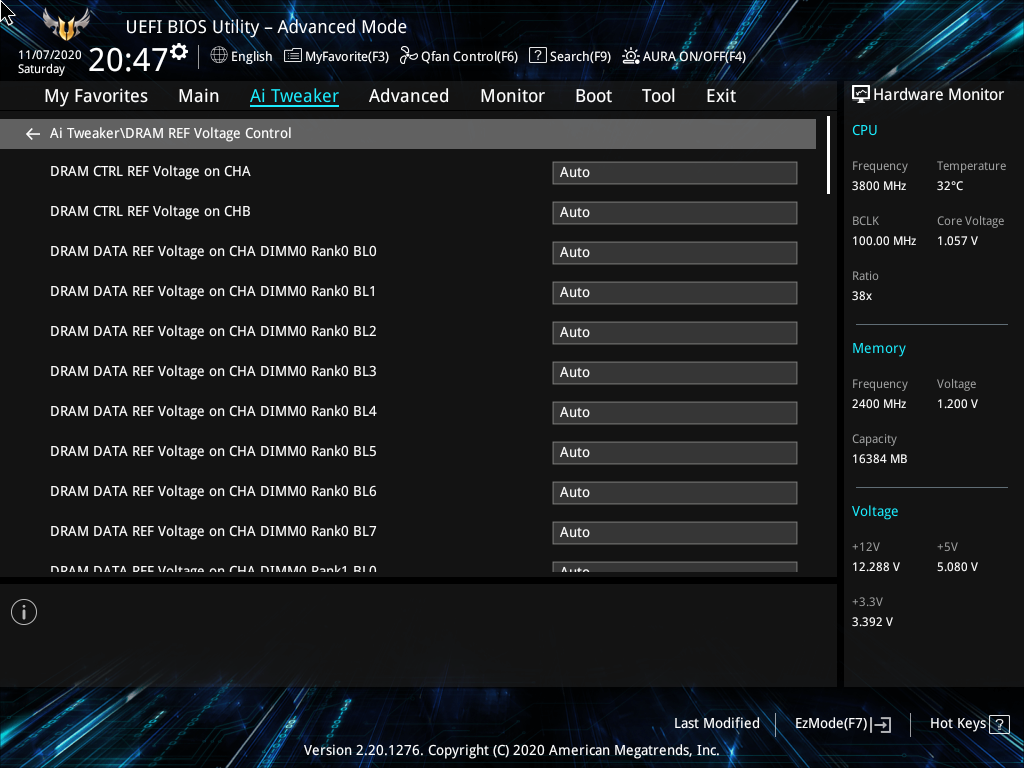Go to the Monitor tab

(x=513, y=96)
